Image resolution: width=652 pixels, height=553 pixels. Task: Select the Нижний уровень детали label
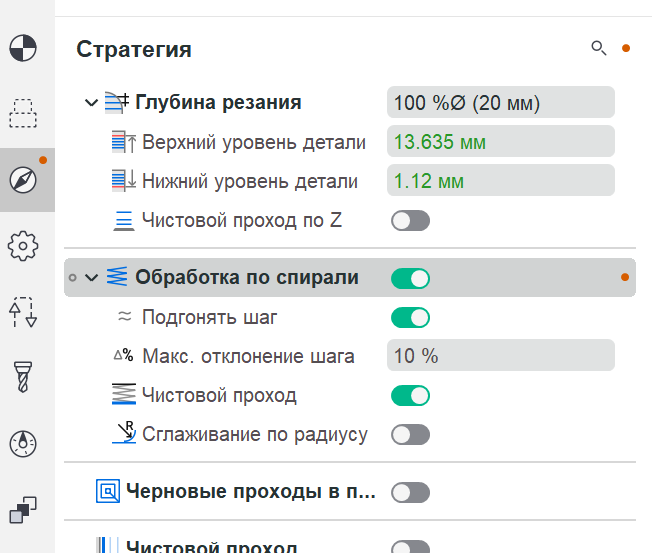click(250, 181)
